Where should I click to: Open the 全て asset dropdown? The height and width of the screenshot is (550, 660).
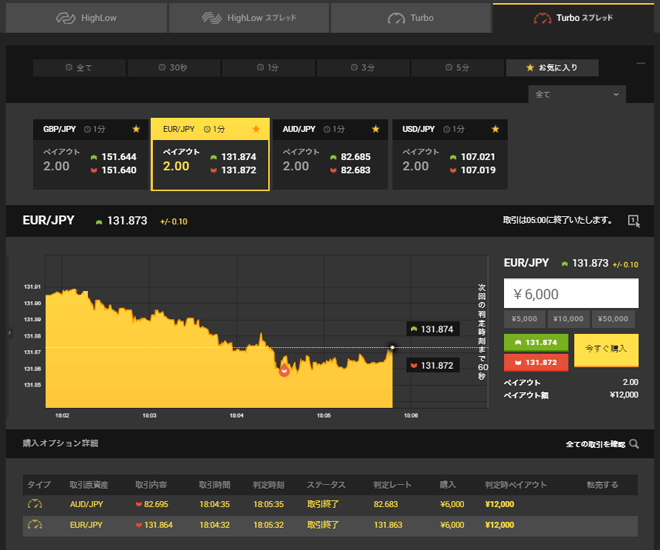(577, 95)
